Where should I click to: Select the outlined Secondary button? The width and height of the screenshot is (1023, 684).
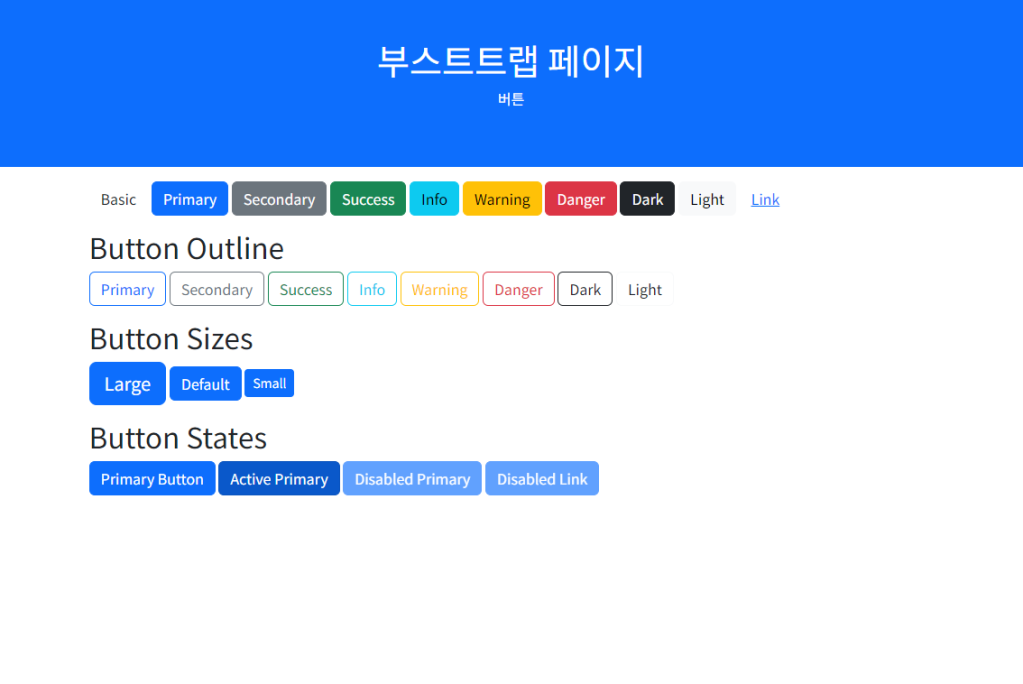click(217, 289)
